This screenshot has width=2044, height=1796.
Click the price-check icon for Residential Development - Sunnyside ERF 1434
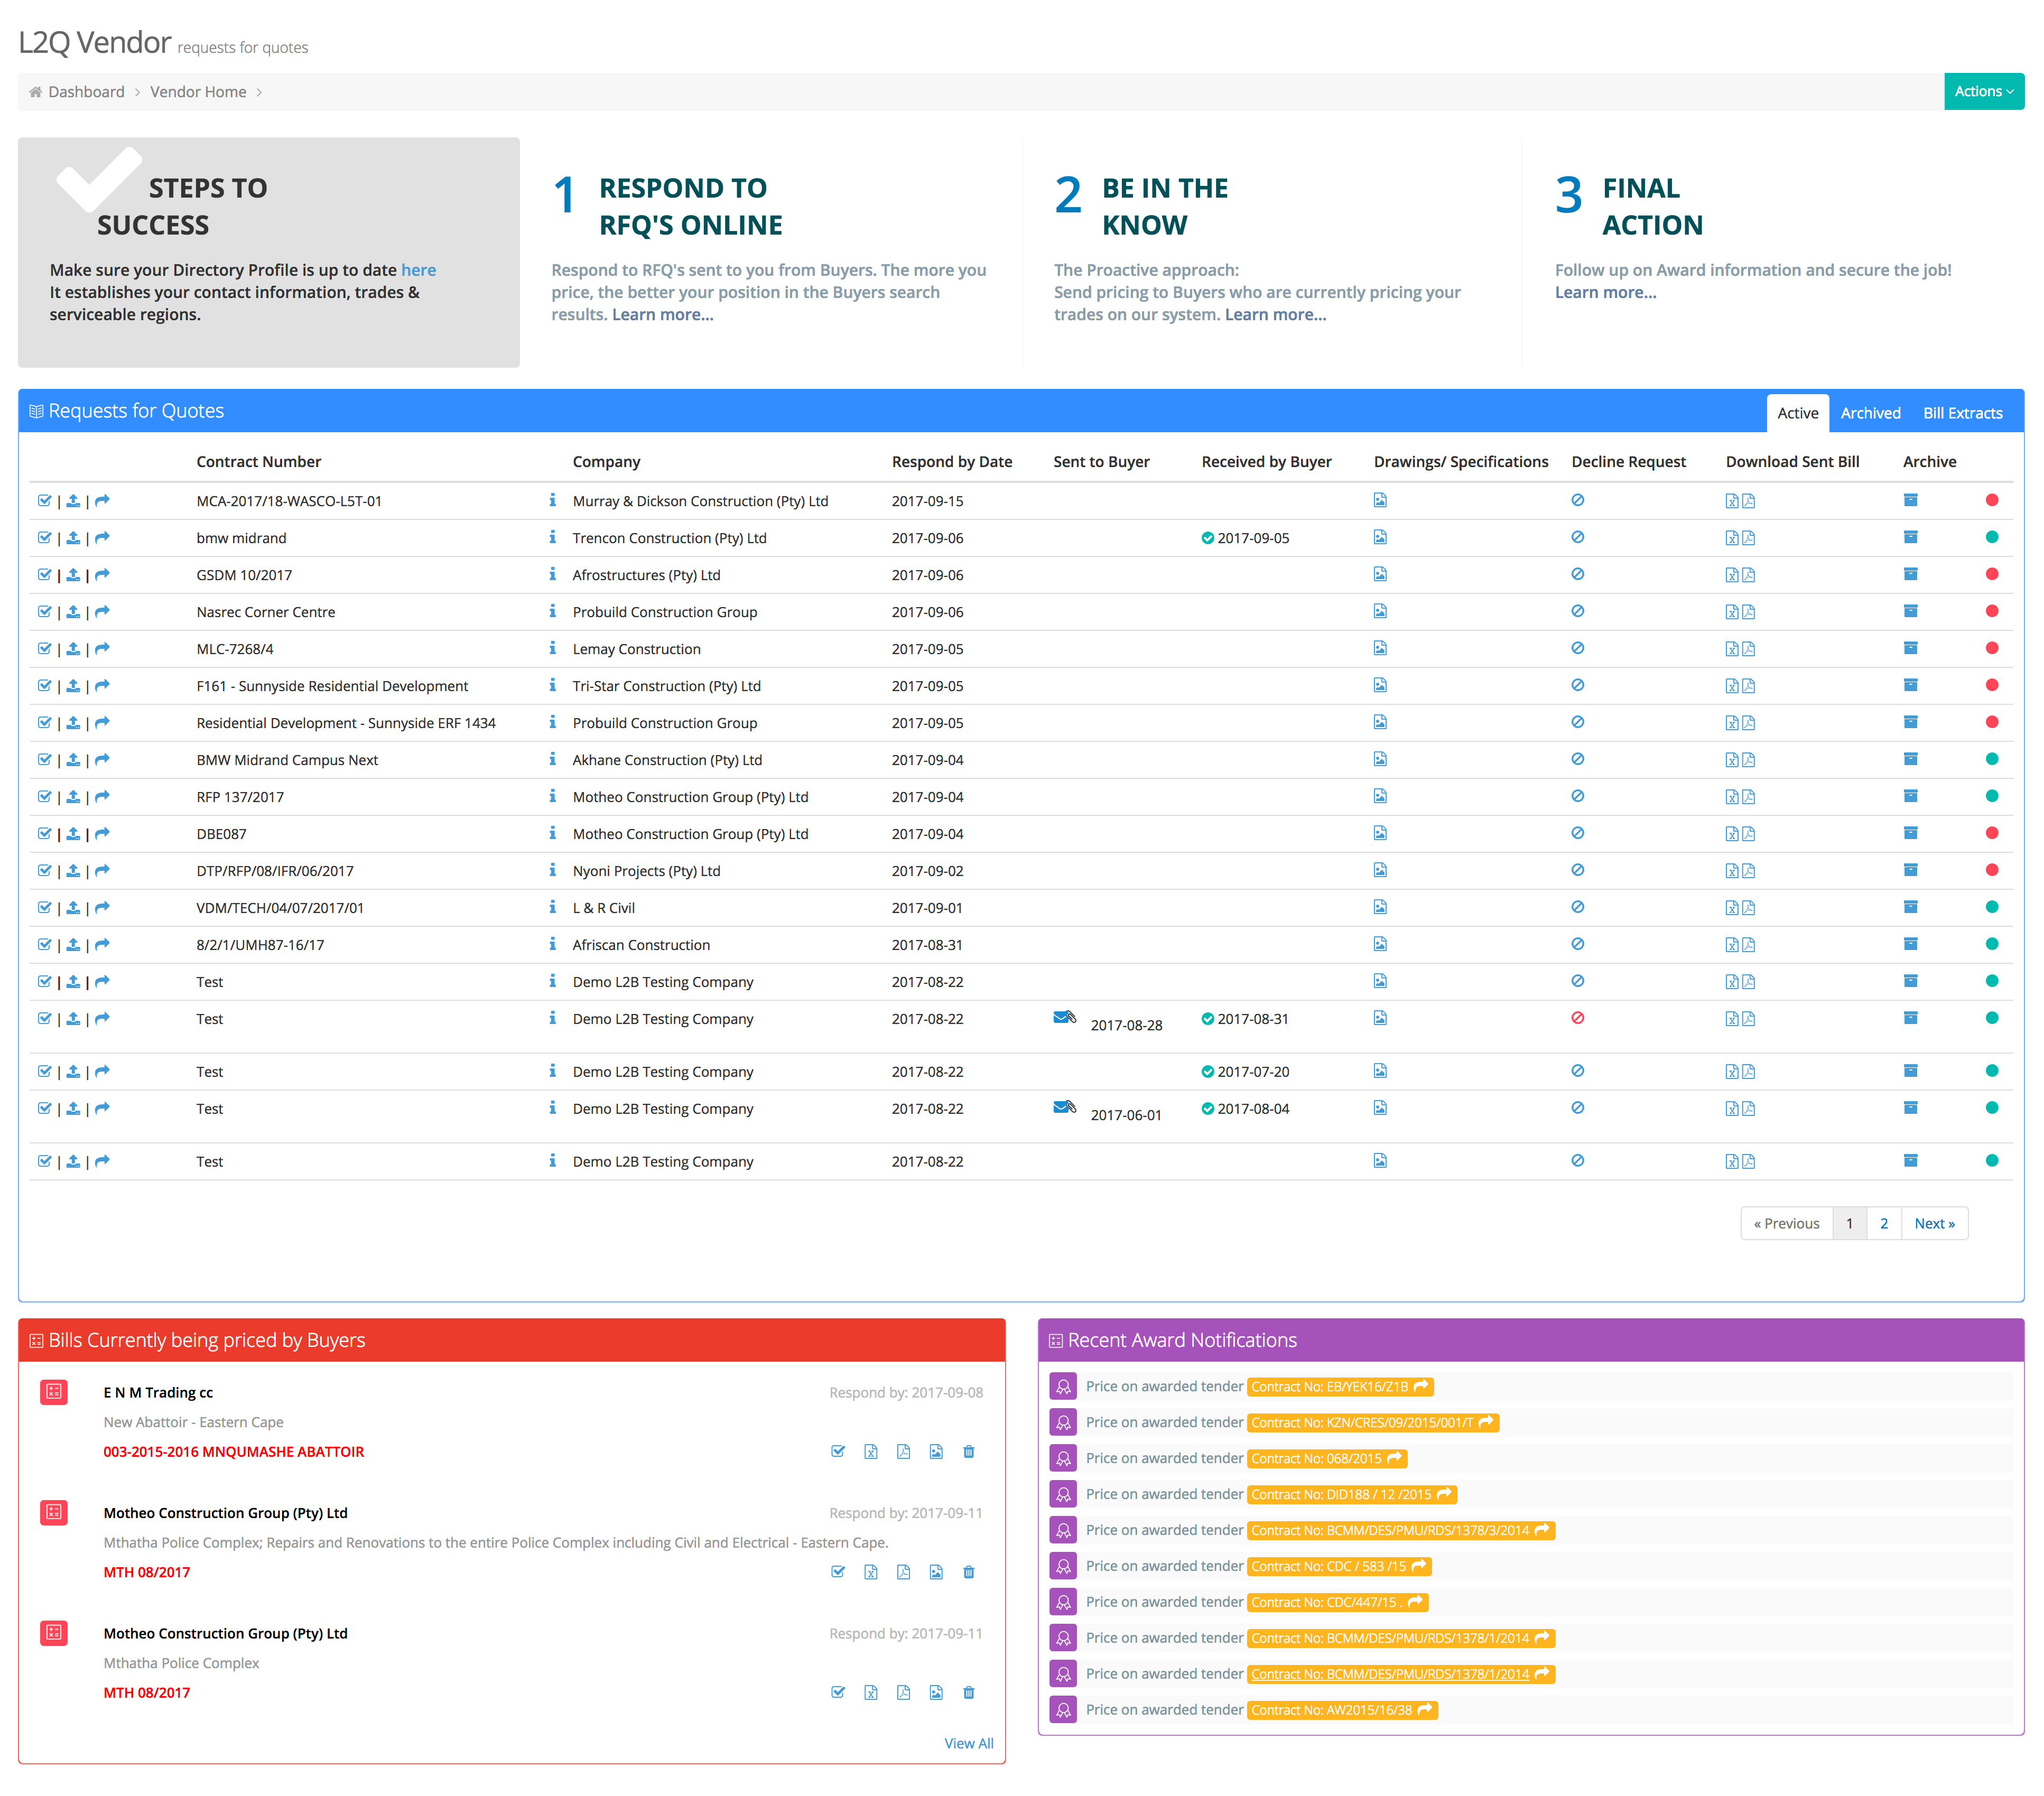click(x=44, y=722)
